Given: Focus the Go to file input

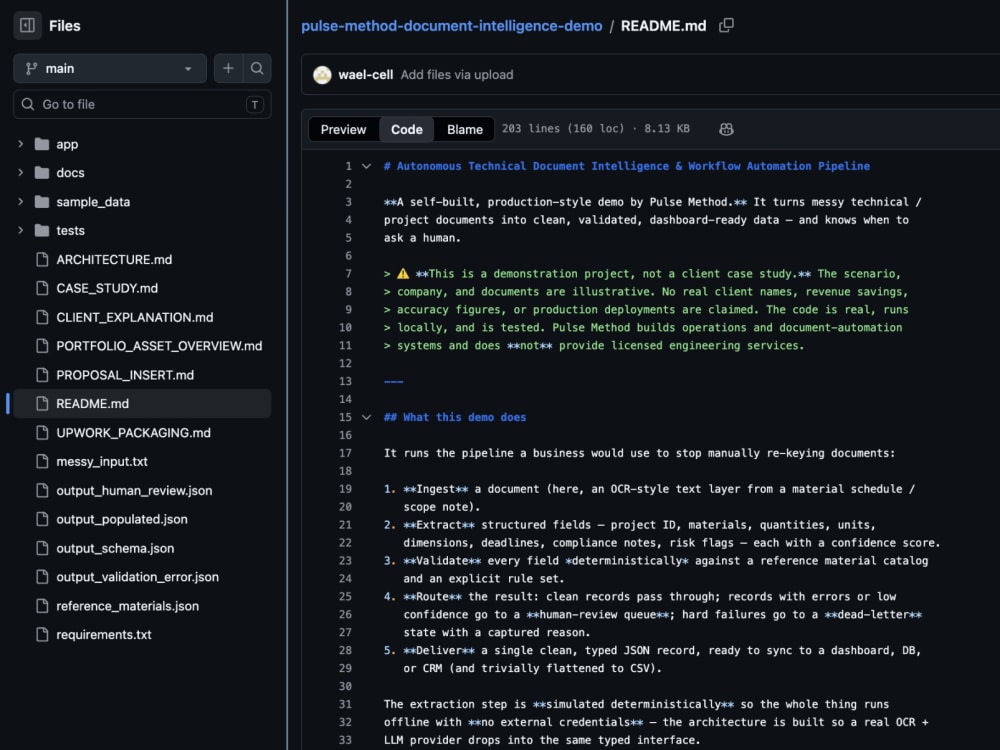Looking at the screenshot, I should [x=142, y=104].
